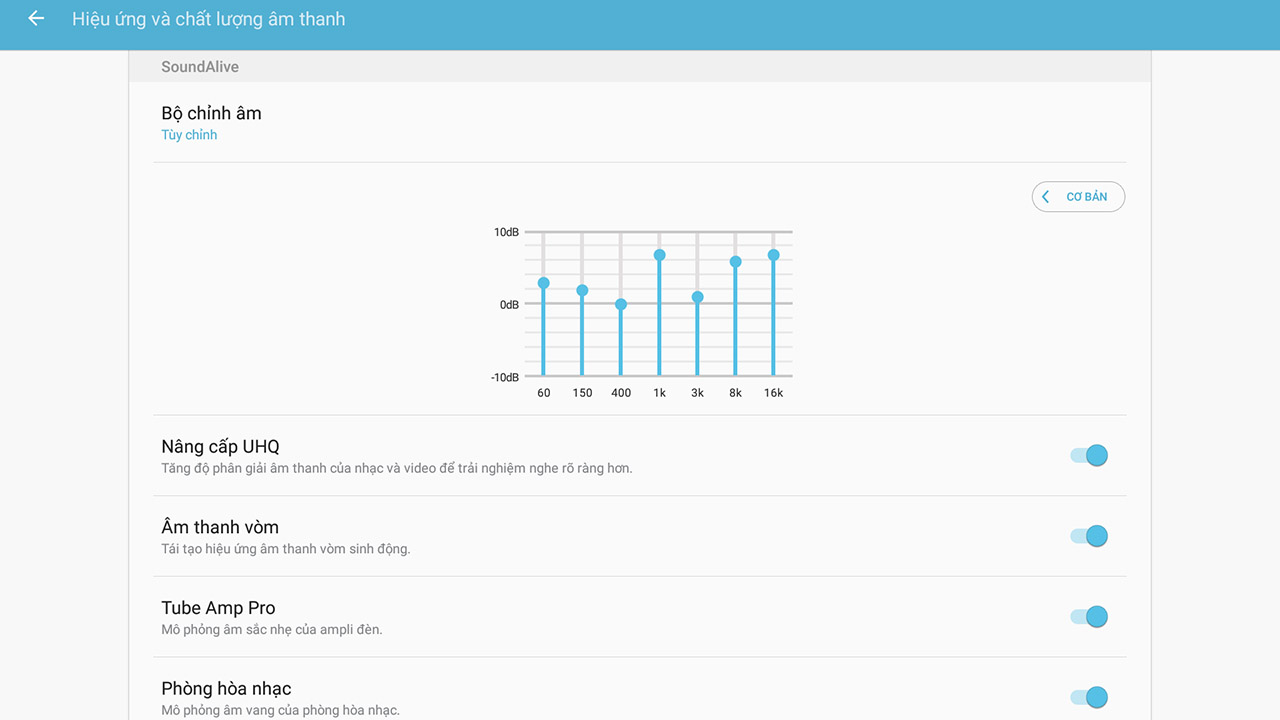Screen dimensions: 1280x720
Task: Tap the 1k equalizer slider handle
Action: click(659, 255)
